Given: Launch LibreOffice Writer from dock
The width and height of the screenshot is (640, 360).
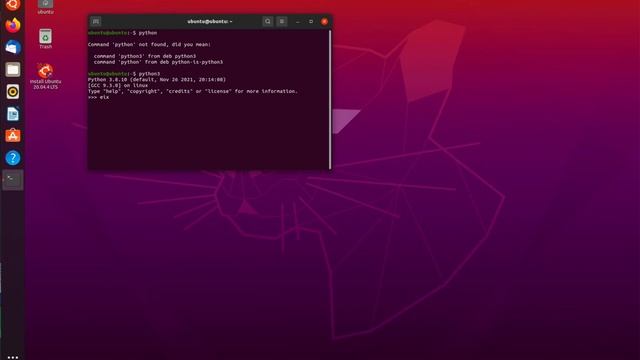Looking at the screenshot, I should (x=13, y=114).
